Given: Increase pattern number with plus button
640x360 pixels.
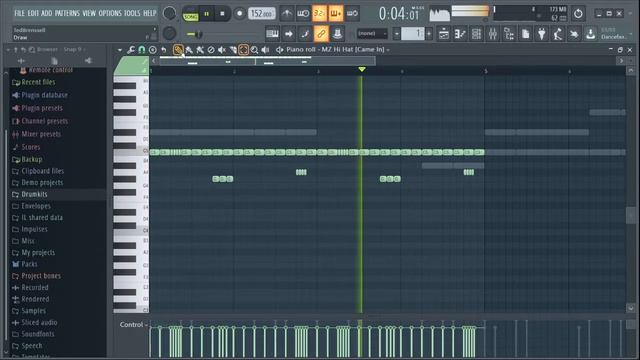Looking at the screenshot, I should coord(429,34).
